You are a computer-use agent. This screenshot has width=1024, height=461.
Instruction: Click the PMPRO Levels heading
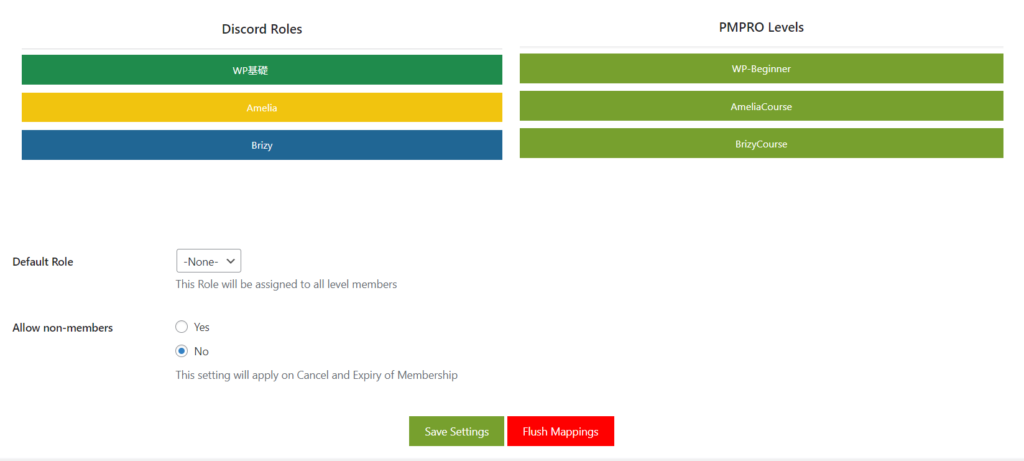[x=761, y=27]
